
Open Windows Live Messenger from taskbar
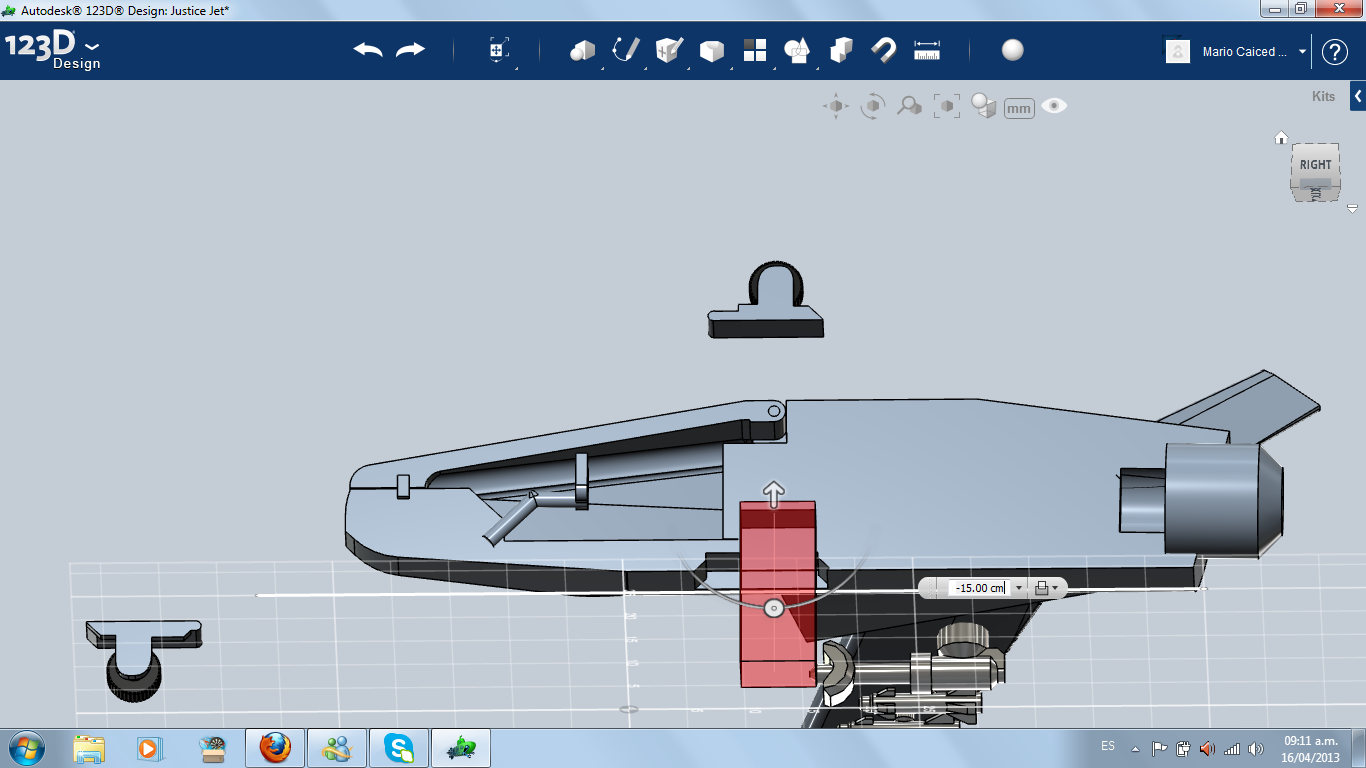pyautogui.click(x=337, y=748)
